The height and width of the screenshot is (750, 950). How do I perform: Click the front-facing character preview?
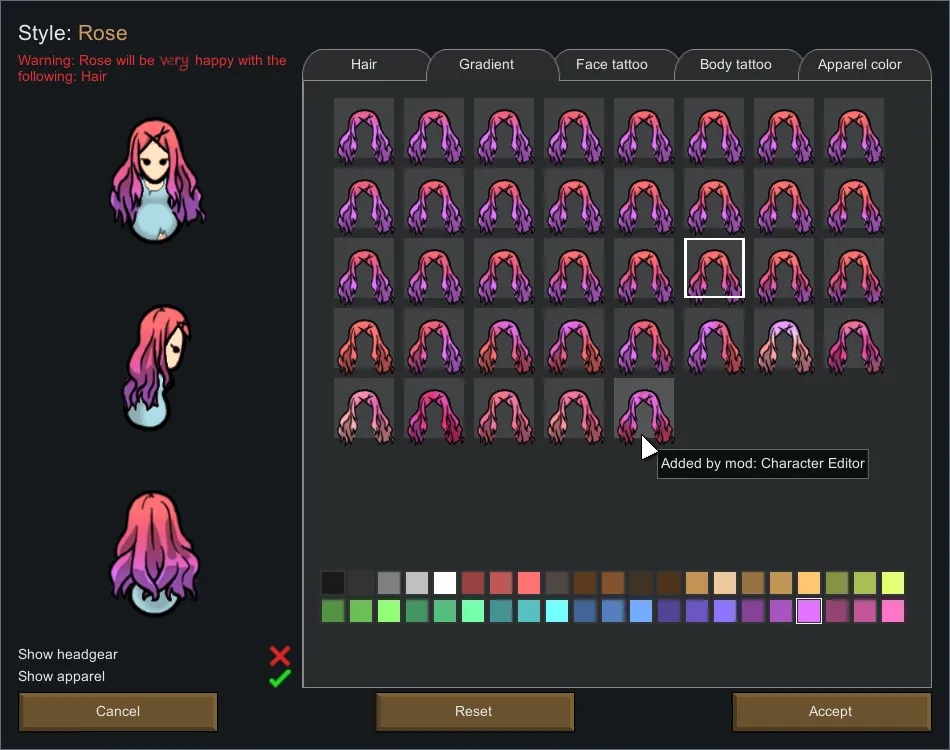pyautogui.click(x=158, y=182)
